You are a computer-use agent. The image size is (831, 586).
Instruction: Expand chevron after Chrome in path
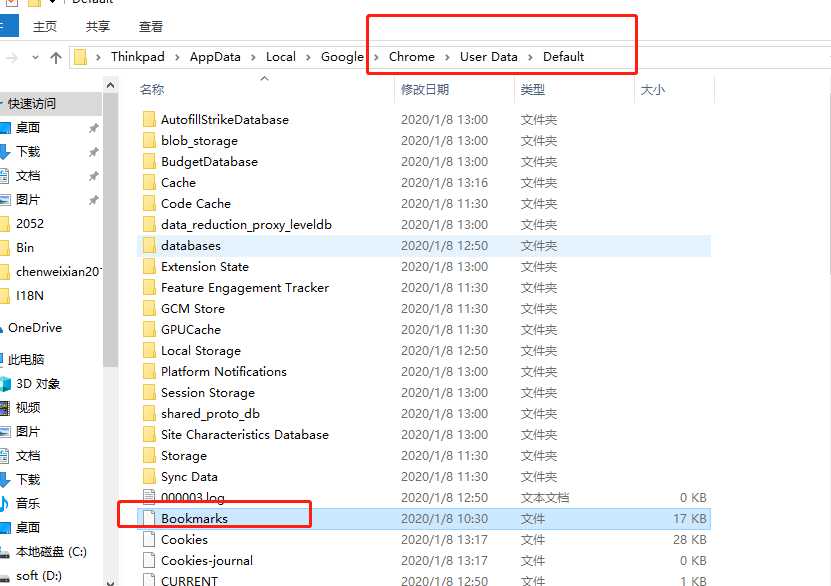point(447,57)
